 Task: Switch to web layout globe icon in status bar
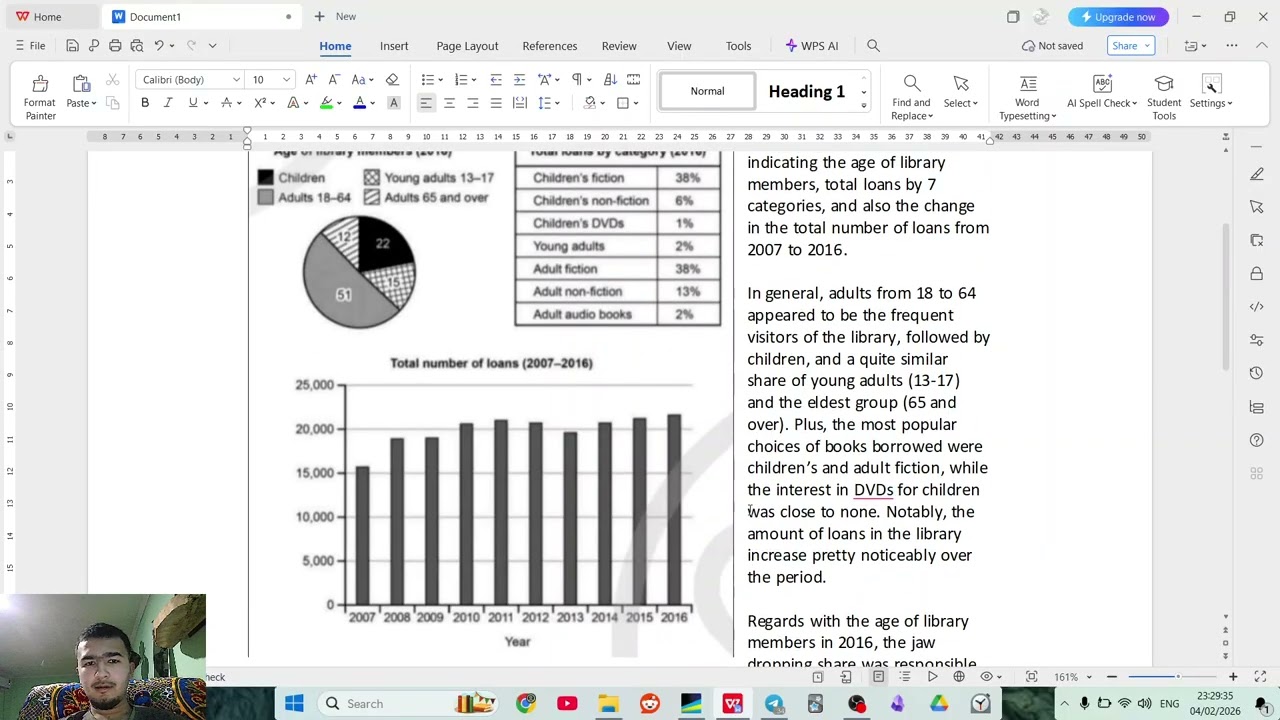pos(959,677)
